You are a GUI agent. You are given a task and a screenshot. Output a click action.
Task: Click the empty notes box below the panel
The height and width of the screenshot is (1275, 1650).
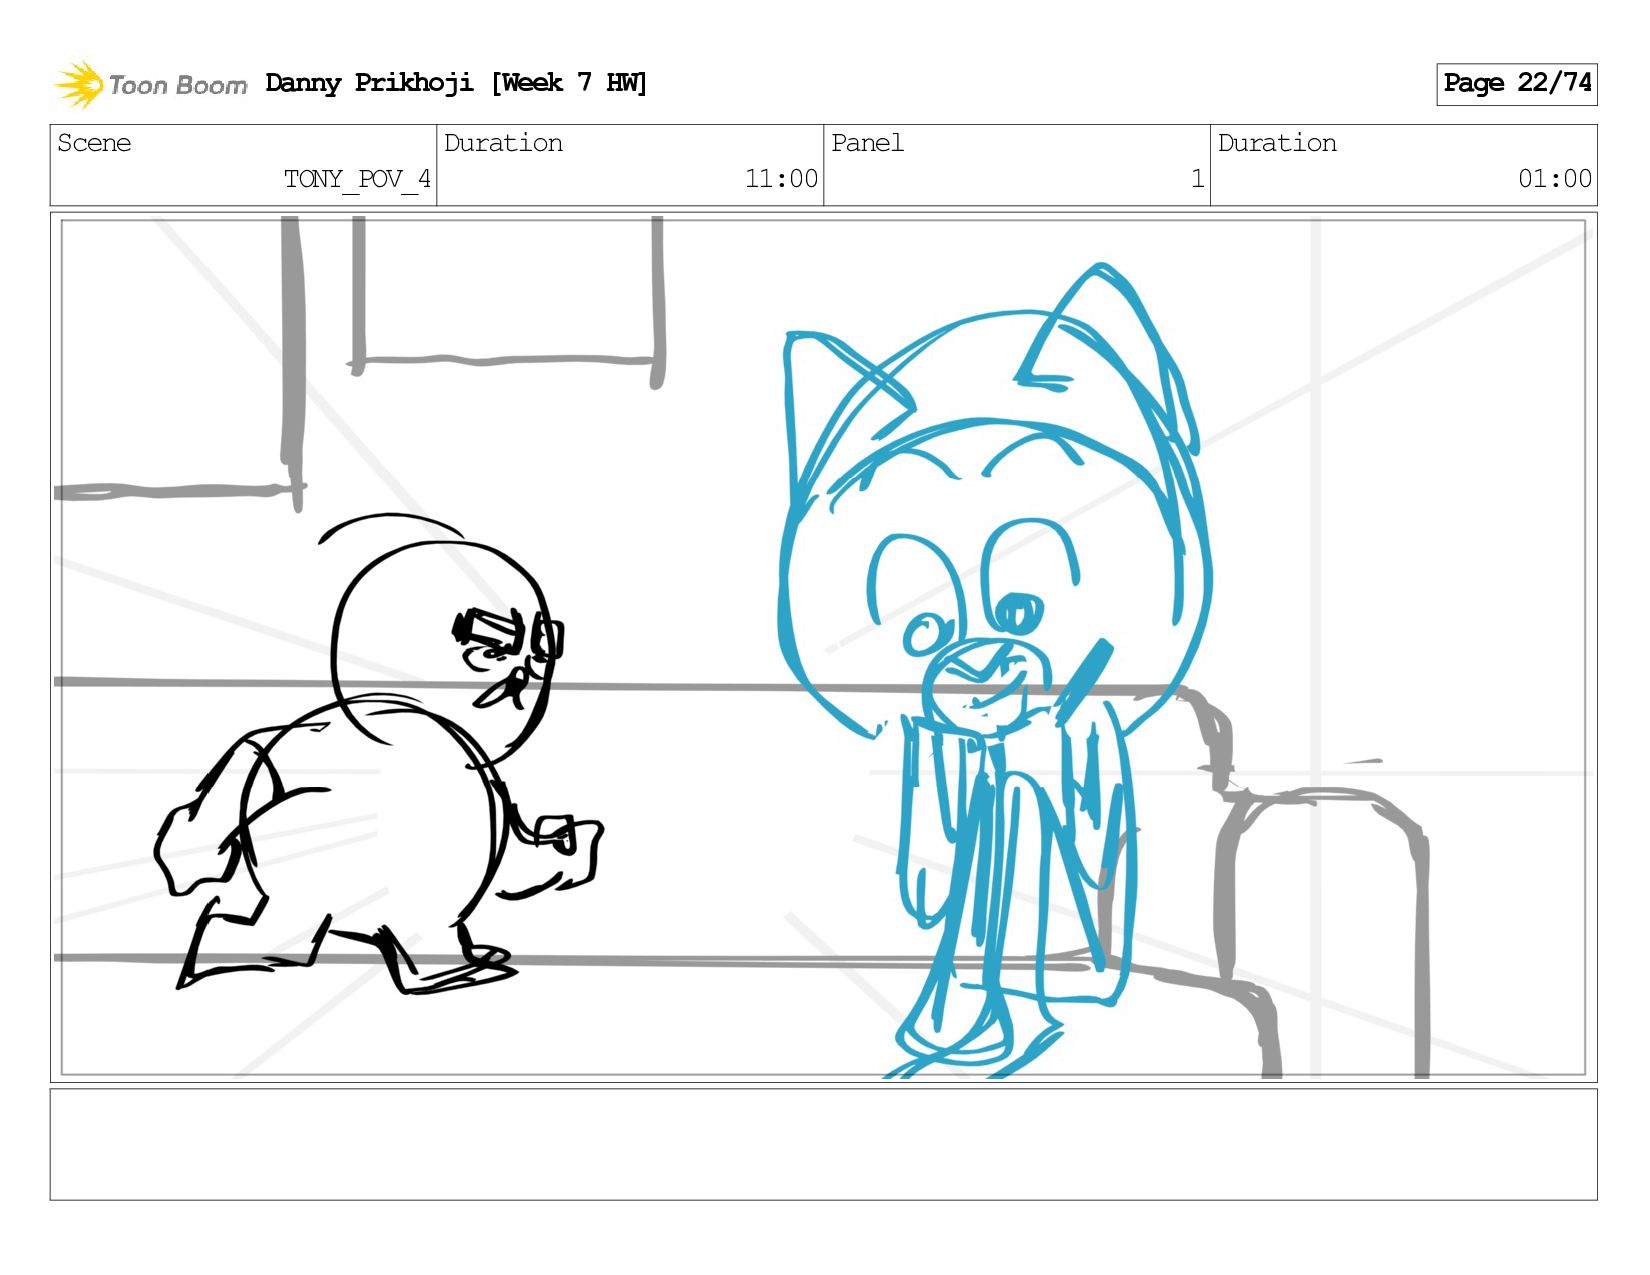pyautogui.click(x=823, y=1144)
